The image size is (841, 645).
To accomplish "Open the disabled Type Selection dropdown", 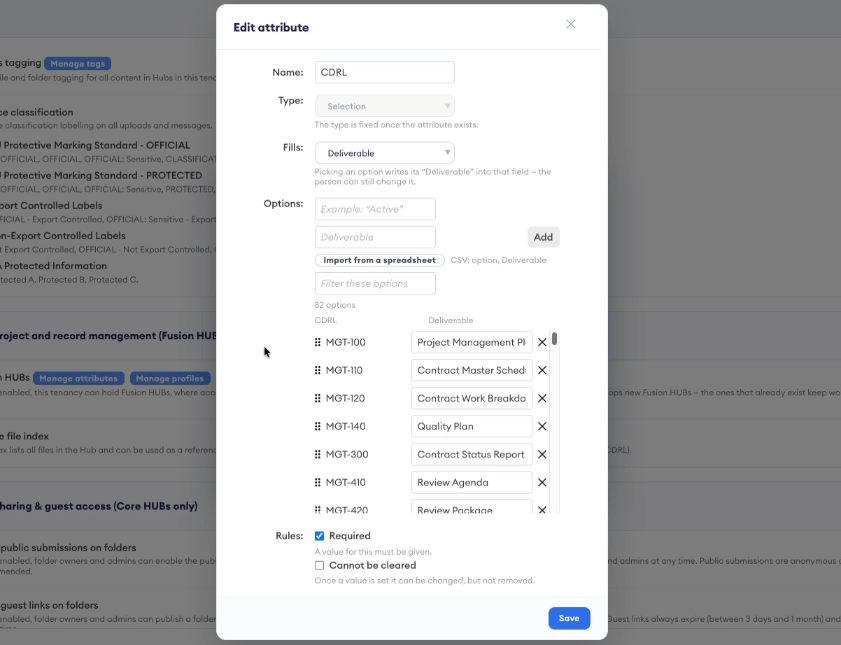I will coord(385,106).
